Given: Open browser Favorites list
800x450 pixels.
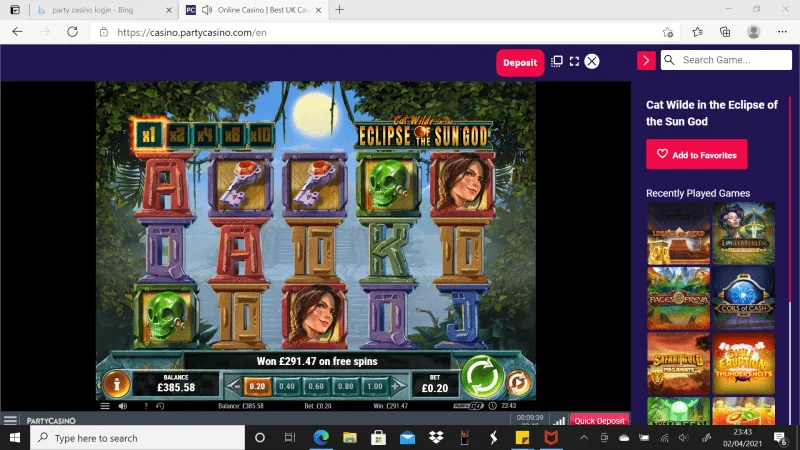Looking at the screenshot, I should [697, 32].
